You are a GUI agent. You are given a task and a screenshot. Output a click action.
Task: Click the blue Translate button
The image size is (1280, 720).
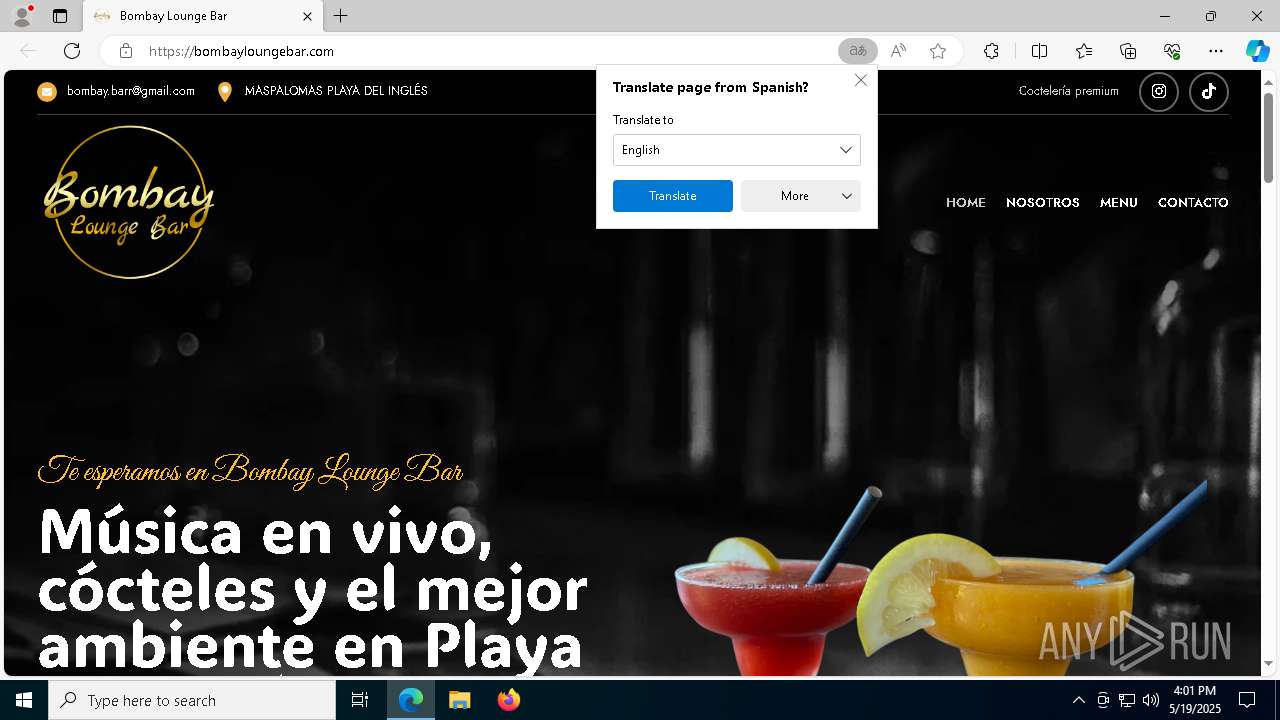[673, 196]
